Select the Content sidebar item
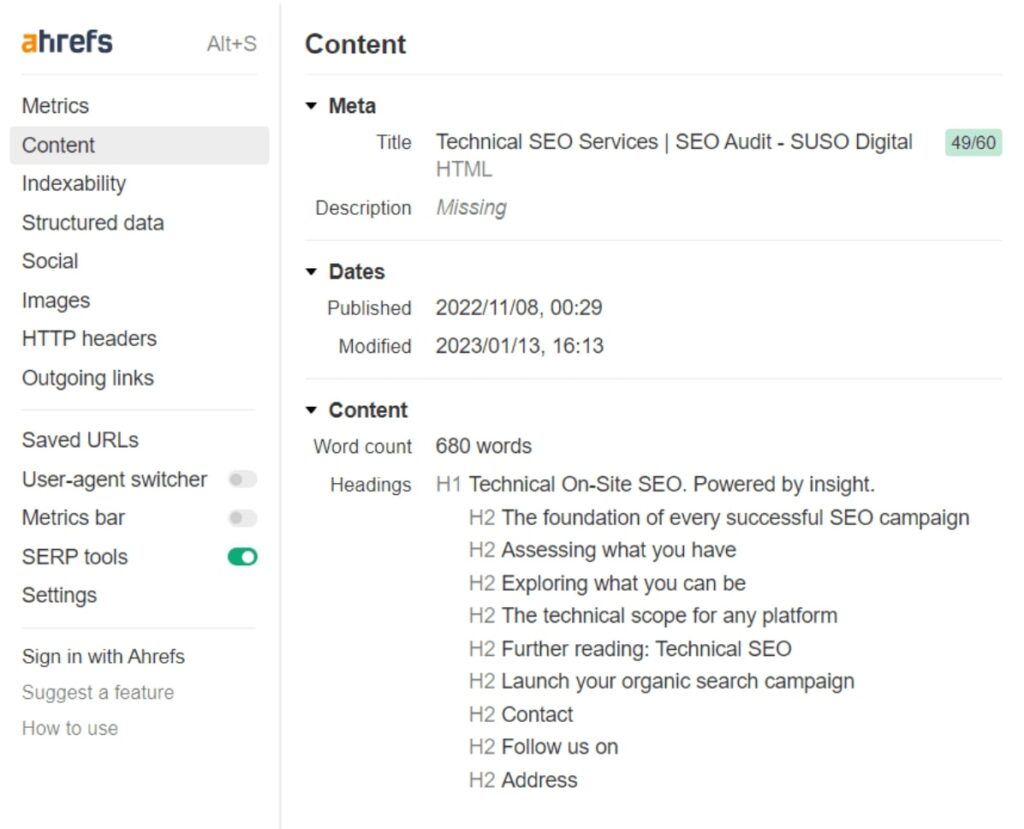The height and width of the screenshot is (829, 1024). (x=139, y=145)
